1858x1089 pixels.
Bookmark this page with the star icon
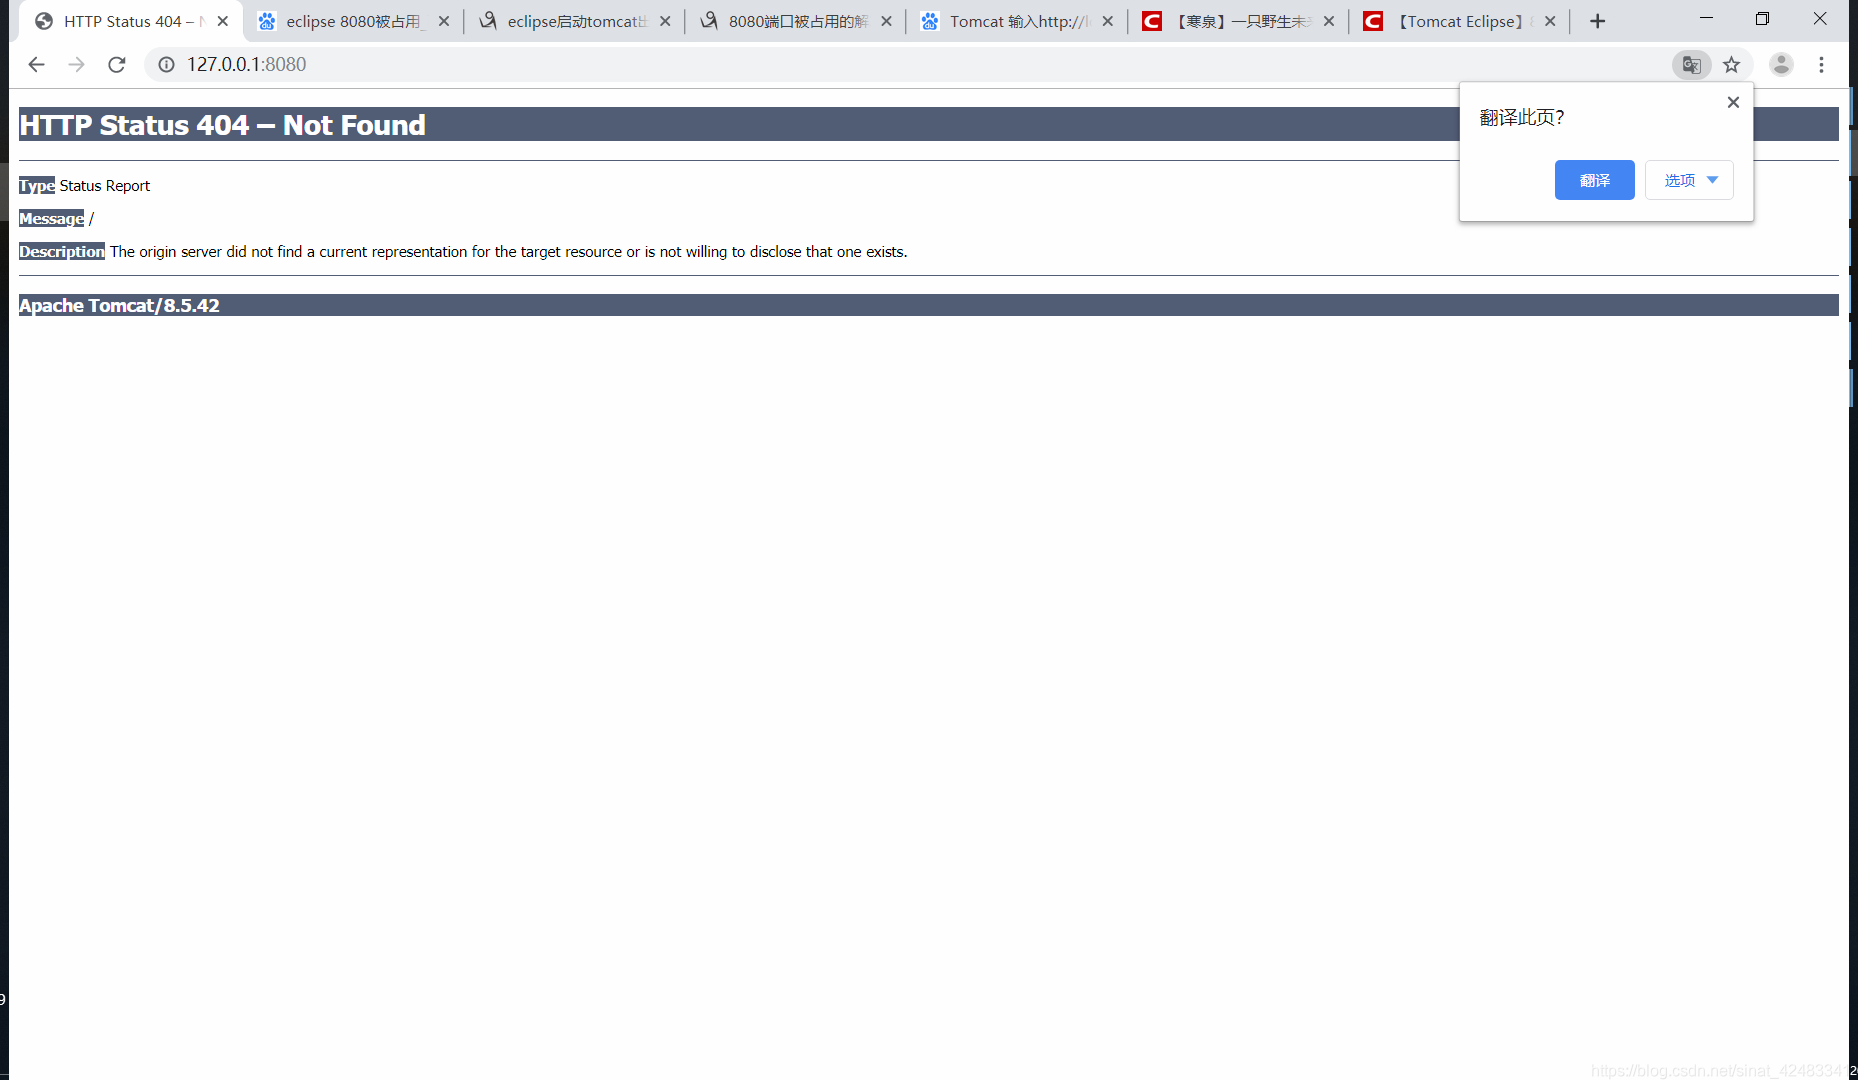coord(1731,64)
